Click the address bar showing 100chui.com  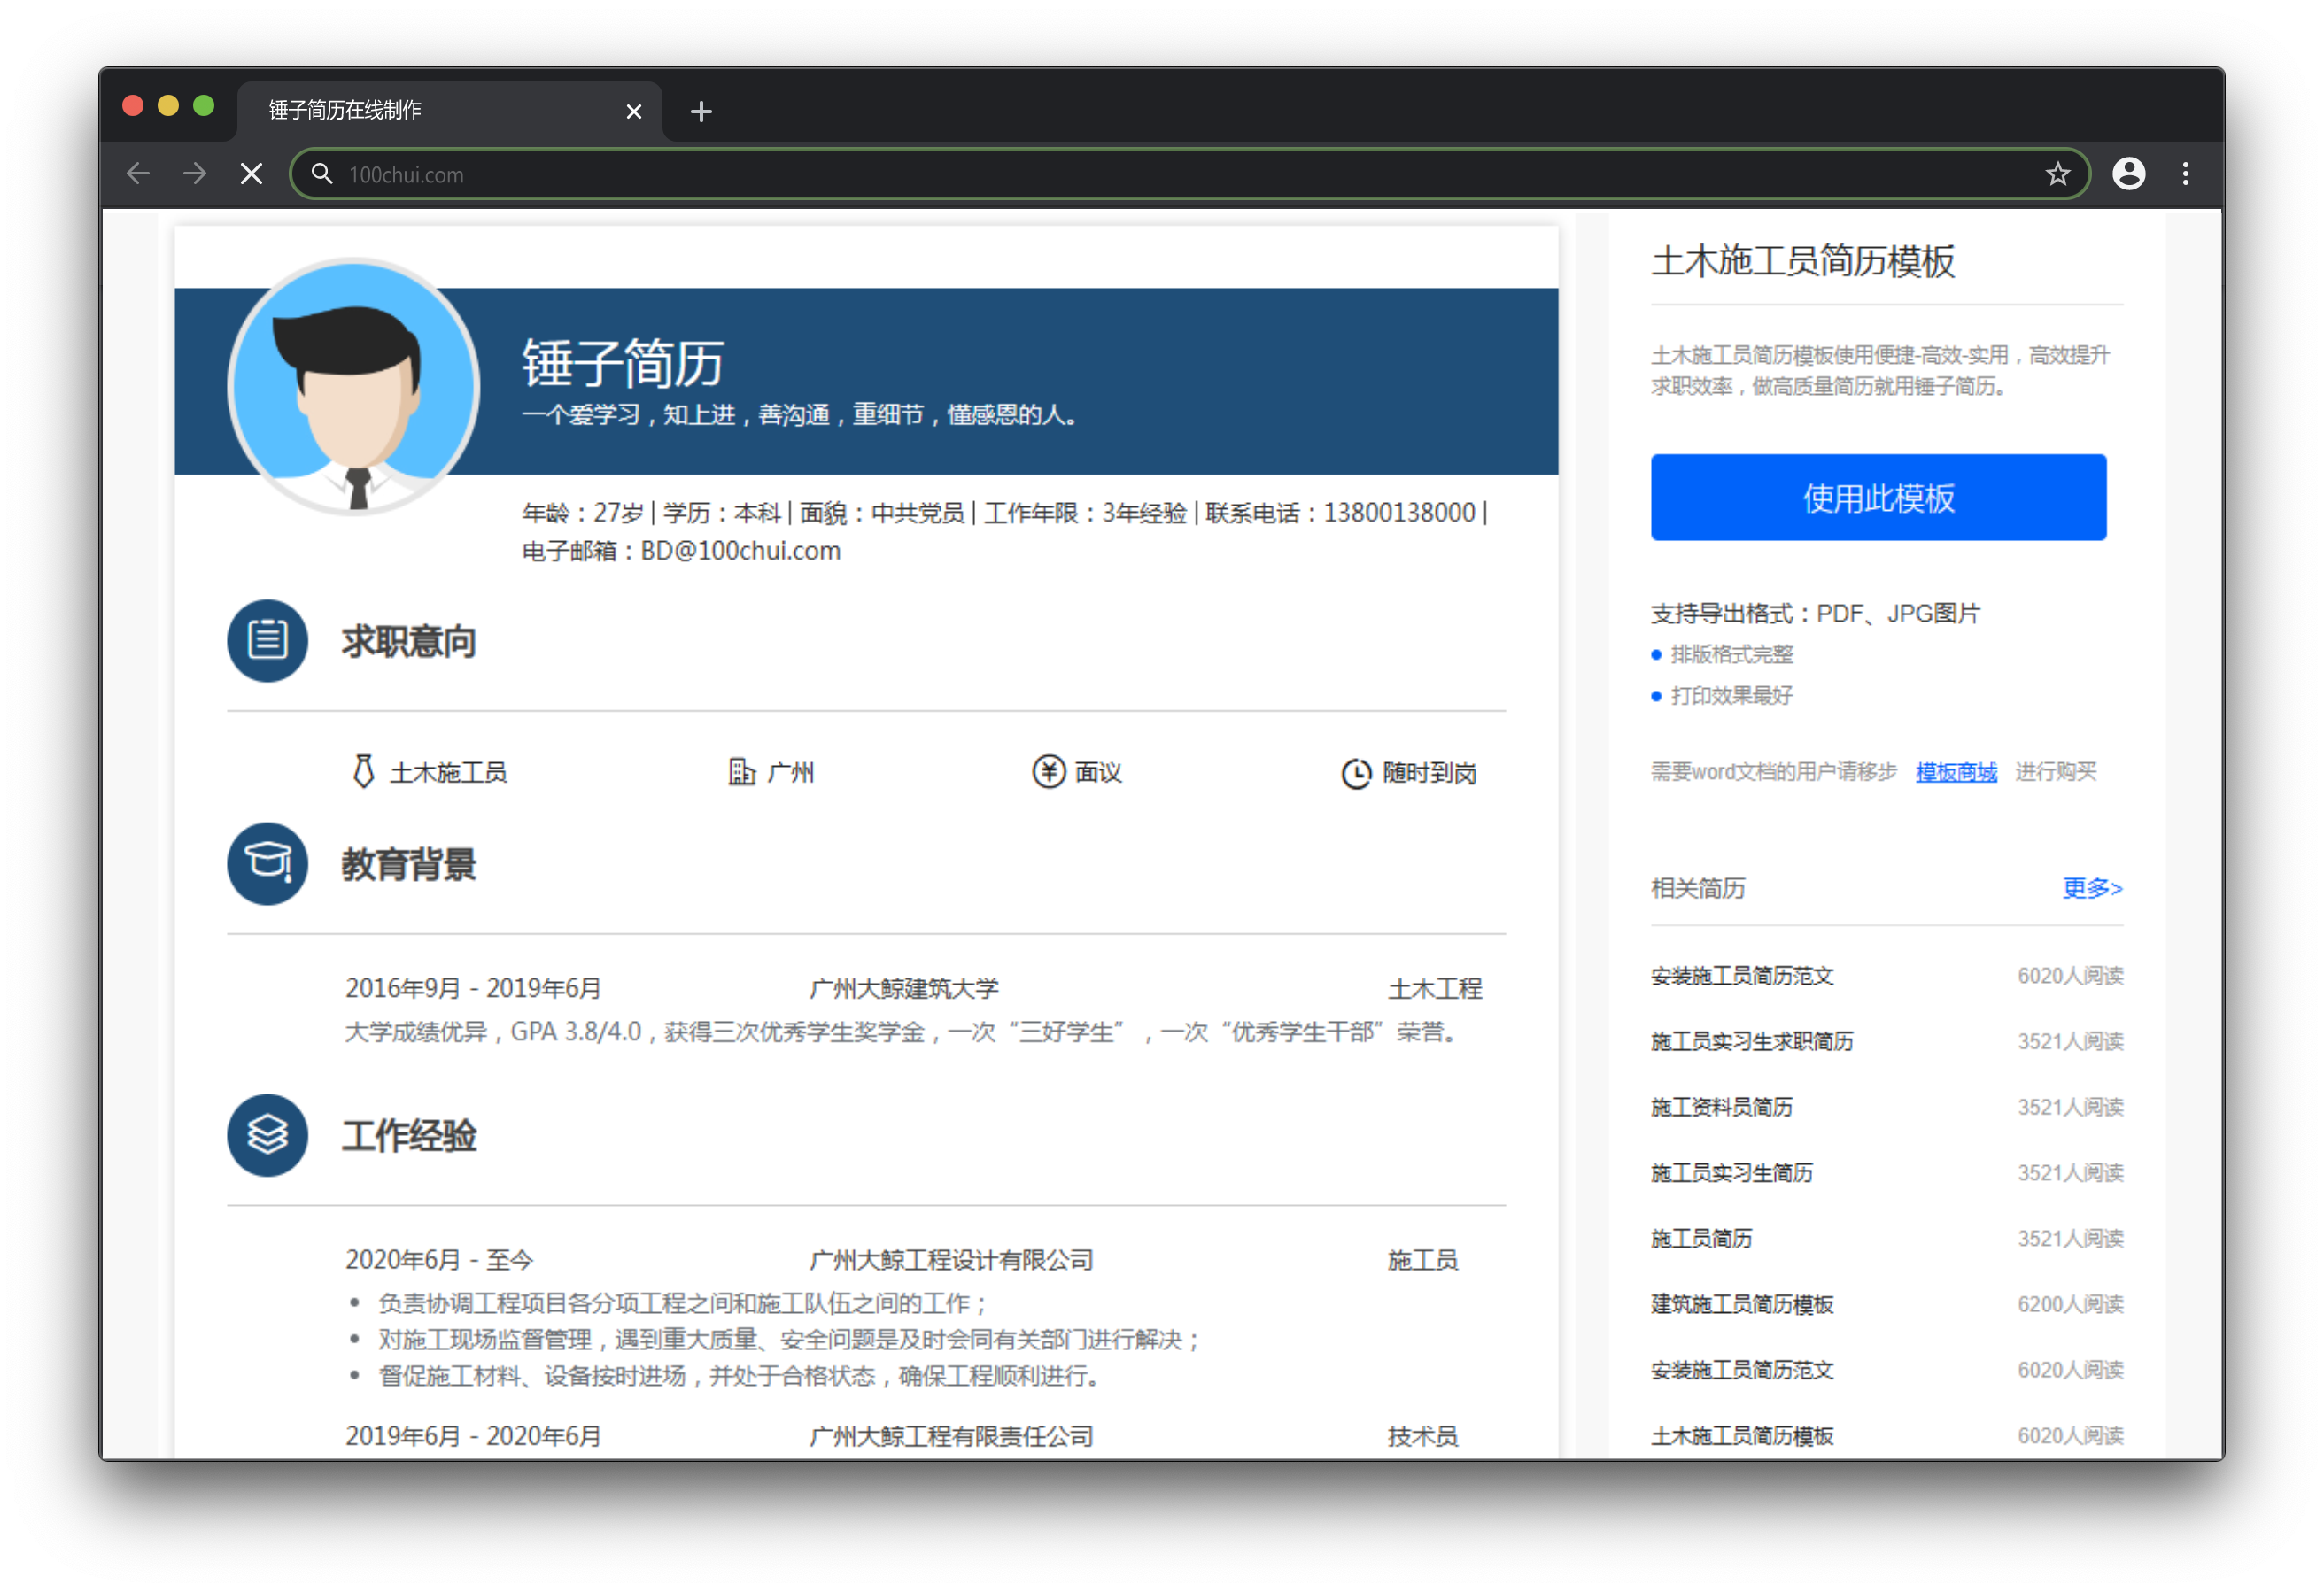pos(1190,174)
